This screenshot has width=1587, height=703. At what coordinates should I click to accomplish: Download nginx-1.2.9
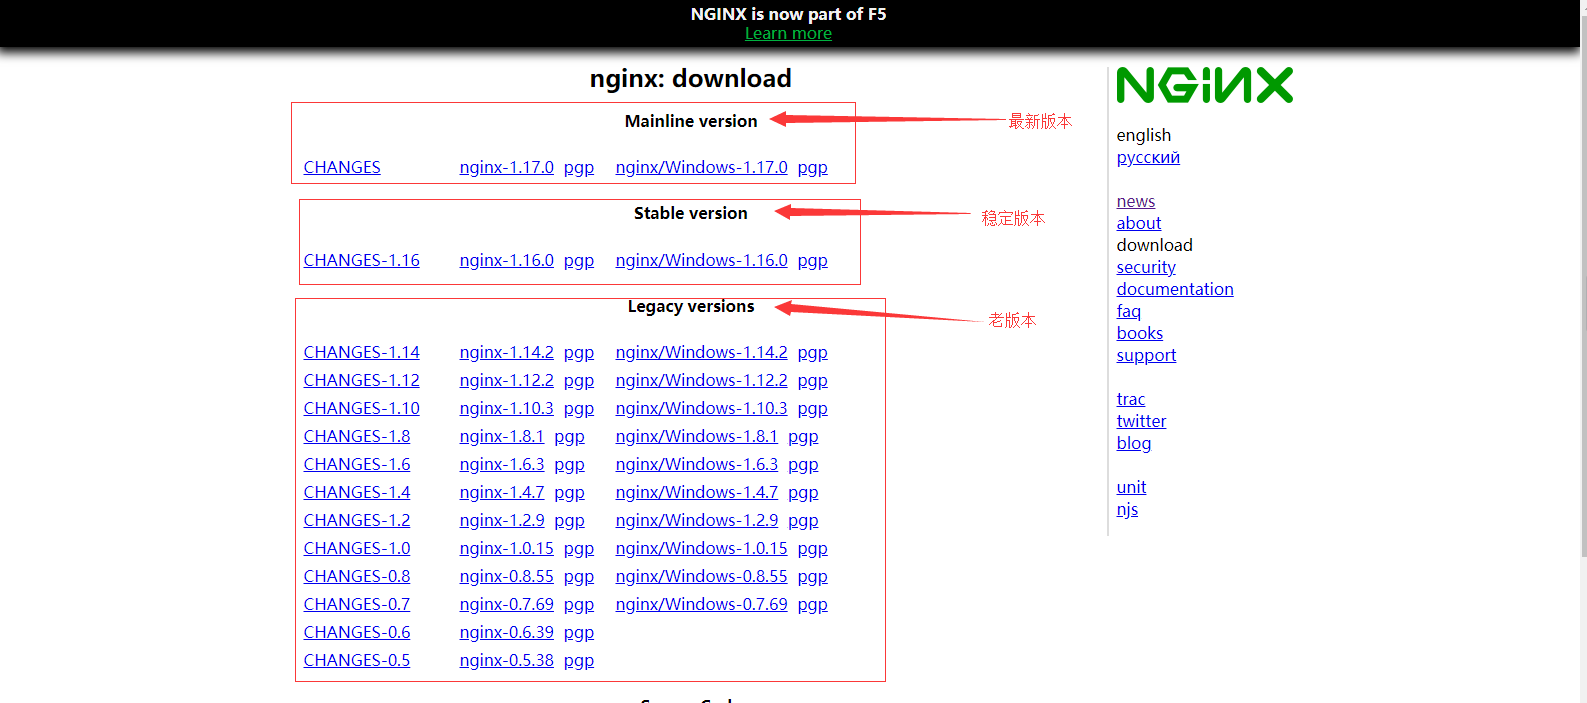click(x=502, y=520)
